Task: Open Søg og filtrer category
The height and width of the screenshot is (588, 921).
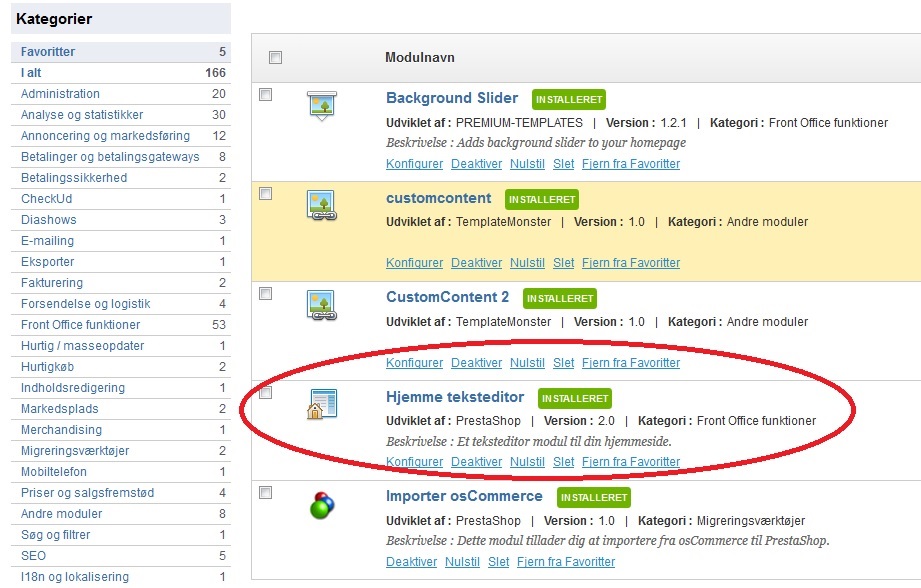Action: (x=121, y=535)
